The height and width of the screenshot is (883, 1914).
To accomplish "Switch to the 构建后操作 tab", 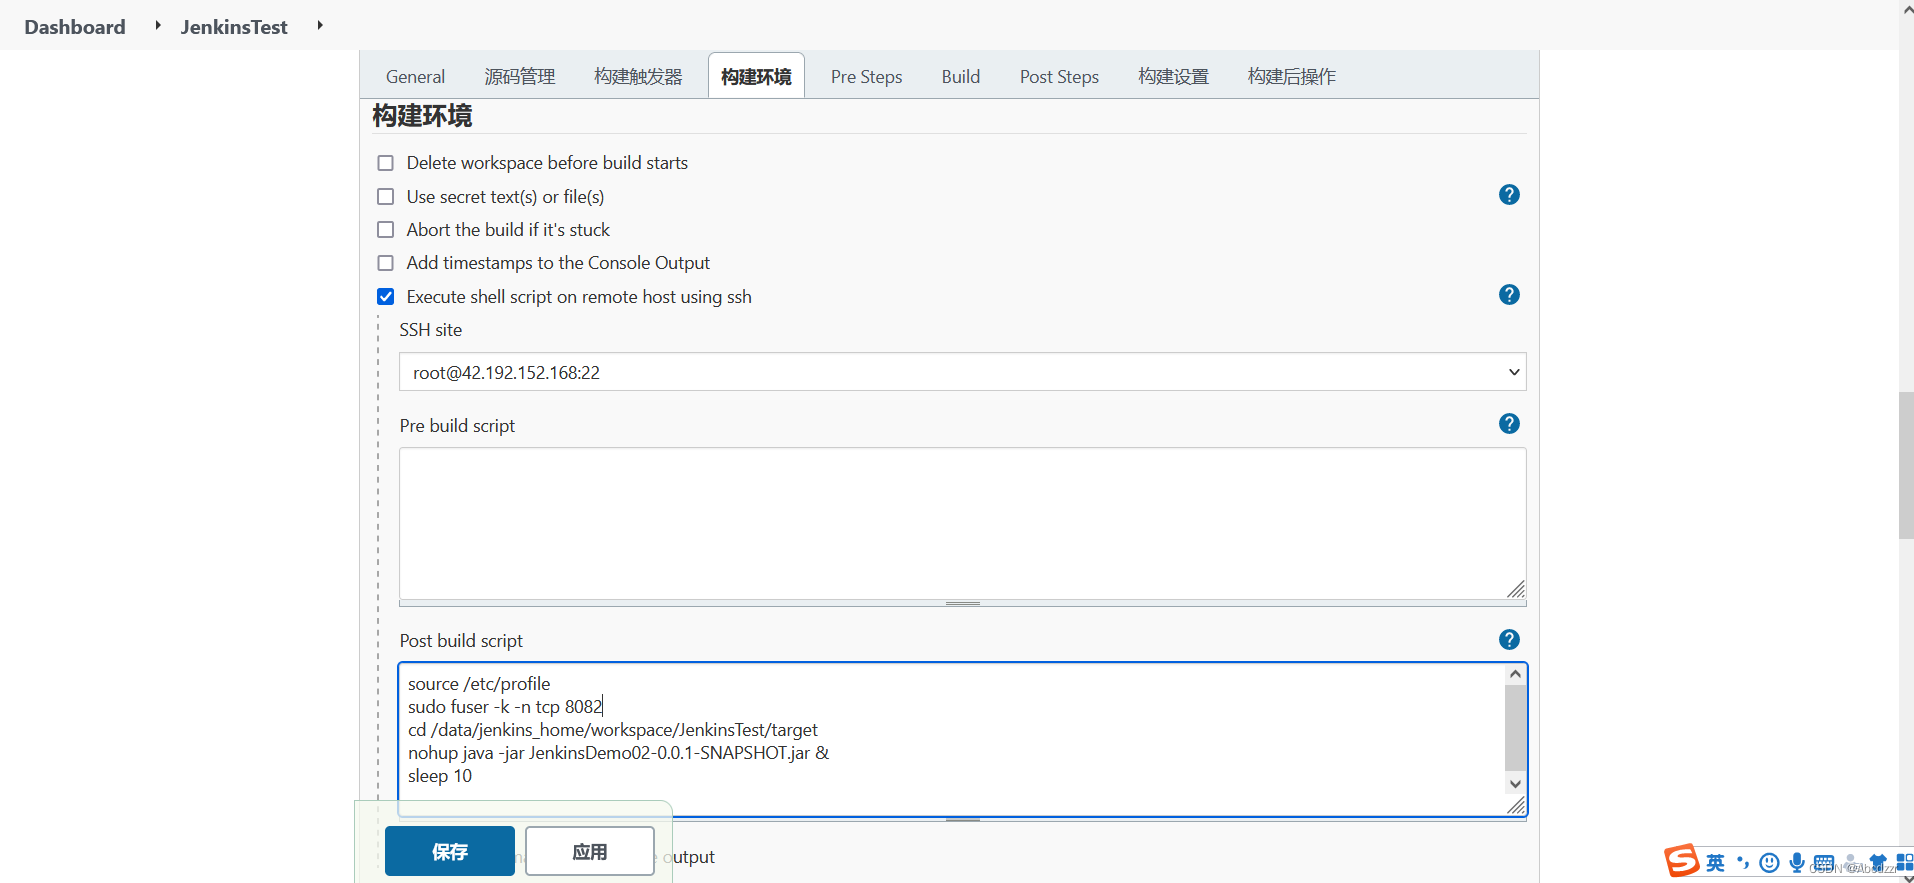I will pyautogui.click(x=1291, y=77).
